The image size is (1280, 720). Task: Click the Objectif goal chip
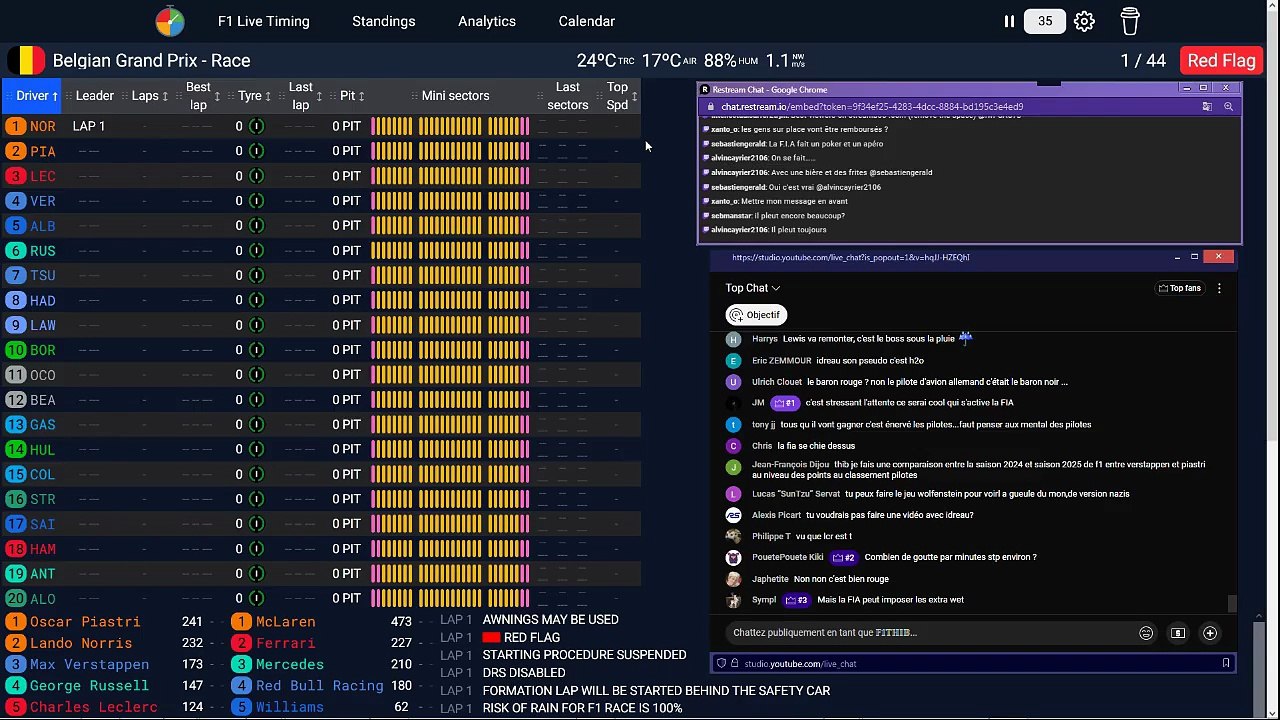[x=756, y=315]
